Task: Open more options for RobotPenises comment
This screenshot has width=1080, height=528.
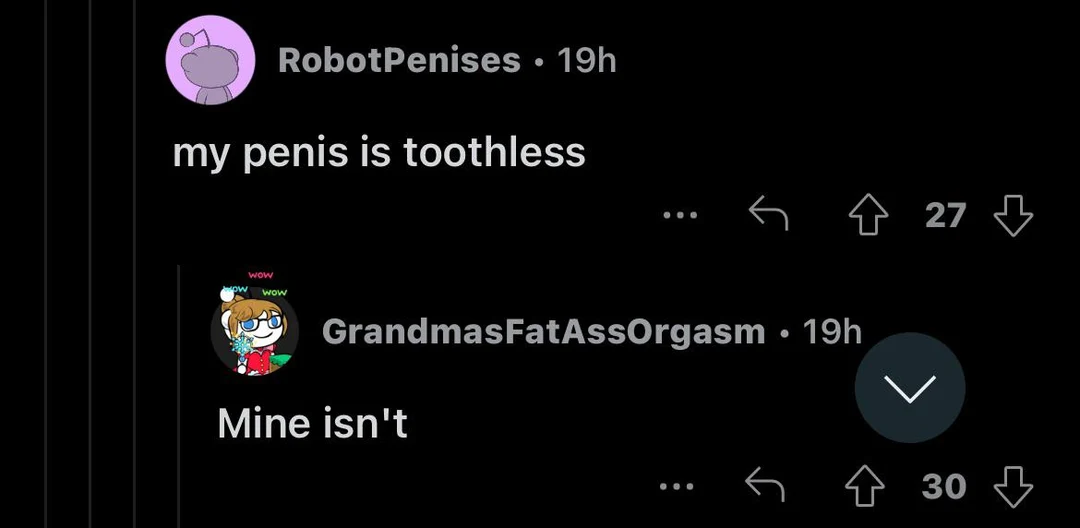Action: click(x=684, y=214)
